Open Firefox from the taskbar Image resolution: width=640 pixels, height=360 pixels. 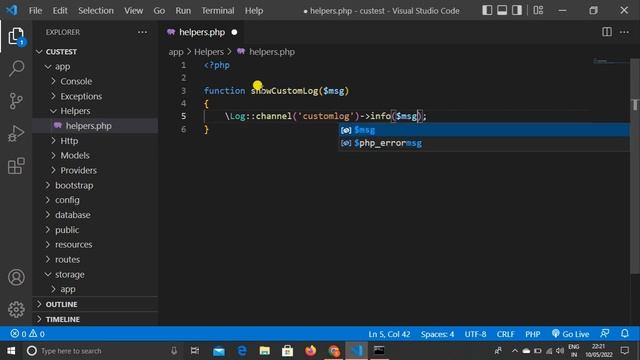(311, 351)
